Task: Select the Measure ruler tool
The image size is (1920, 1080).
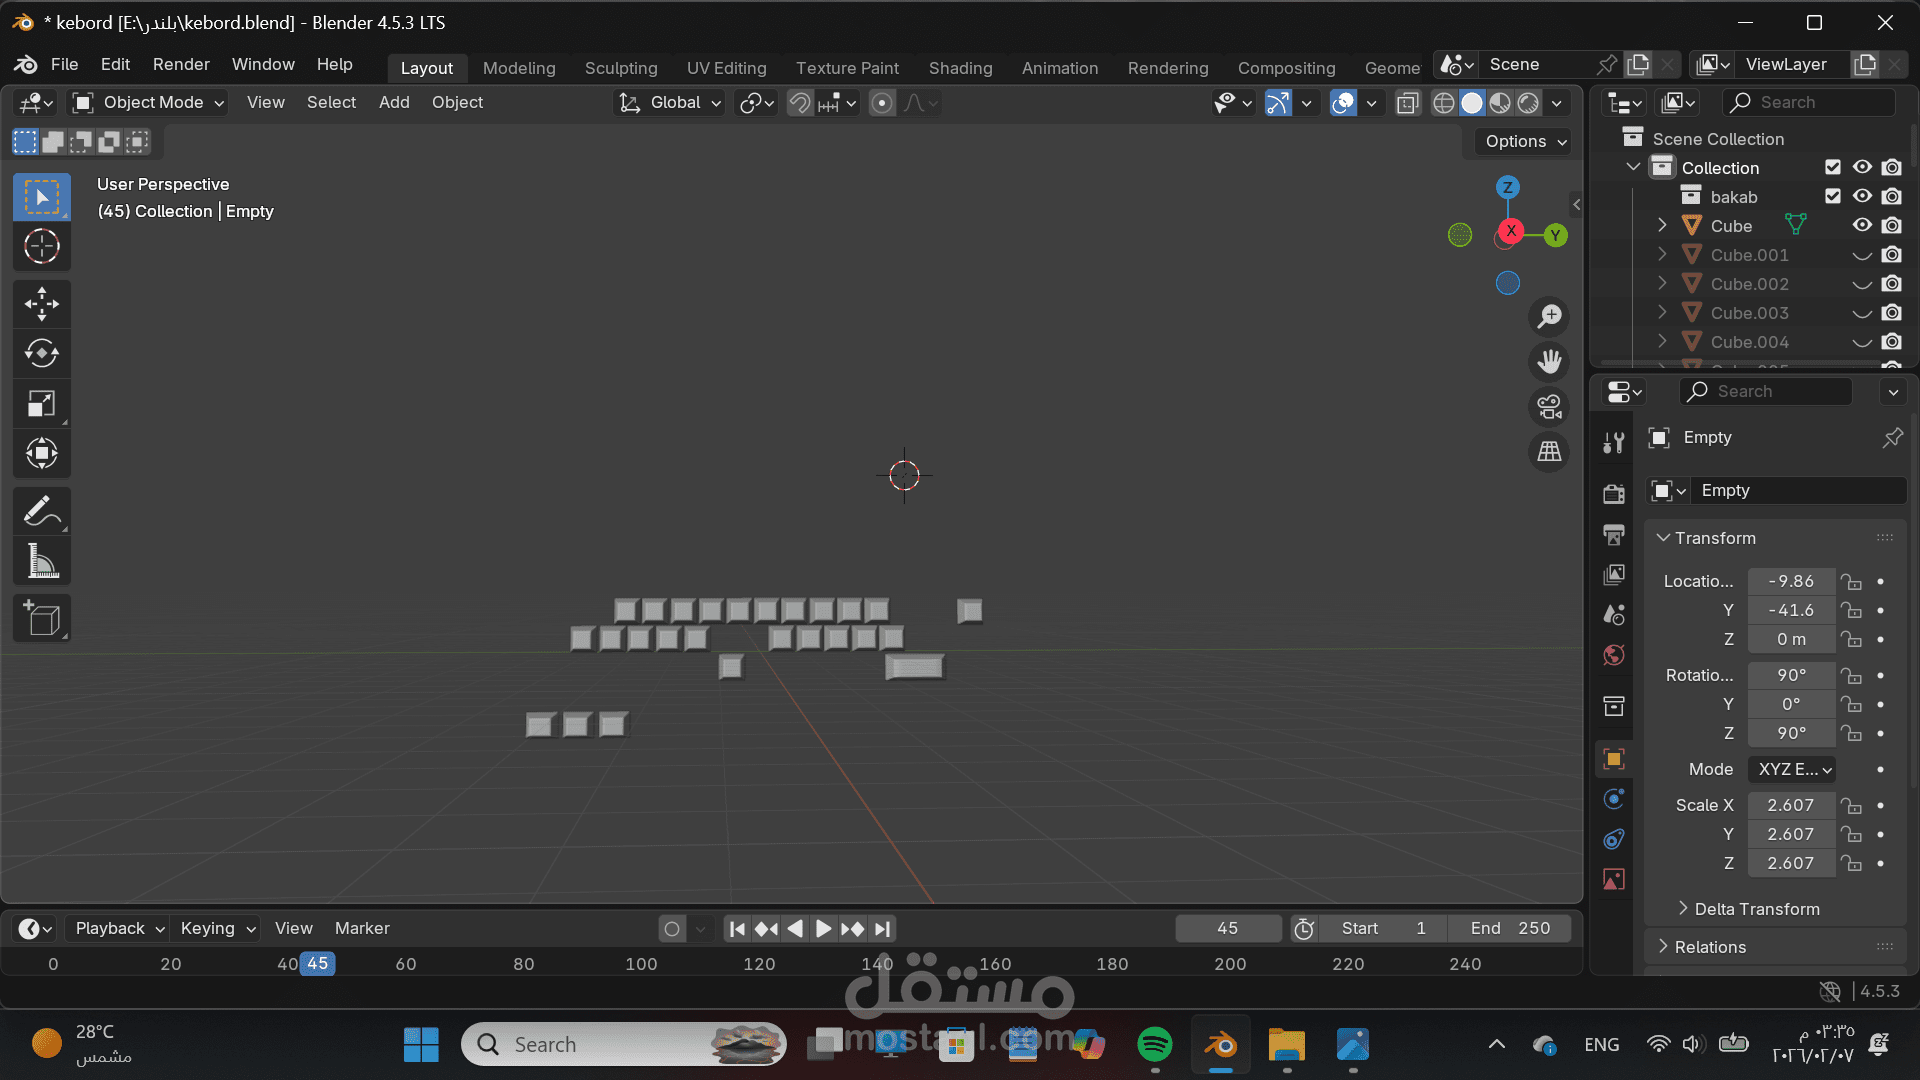Action: (x=41, y=561)
